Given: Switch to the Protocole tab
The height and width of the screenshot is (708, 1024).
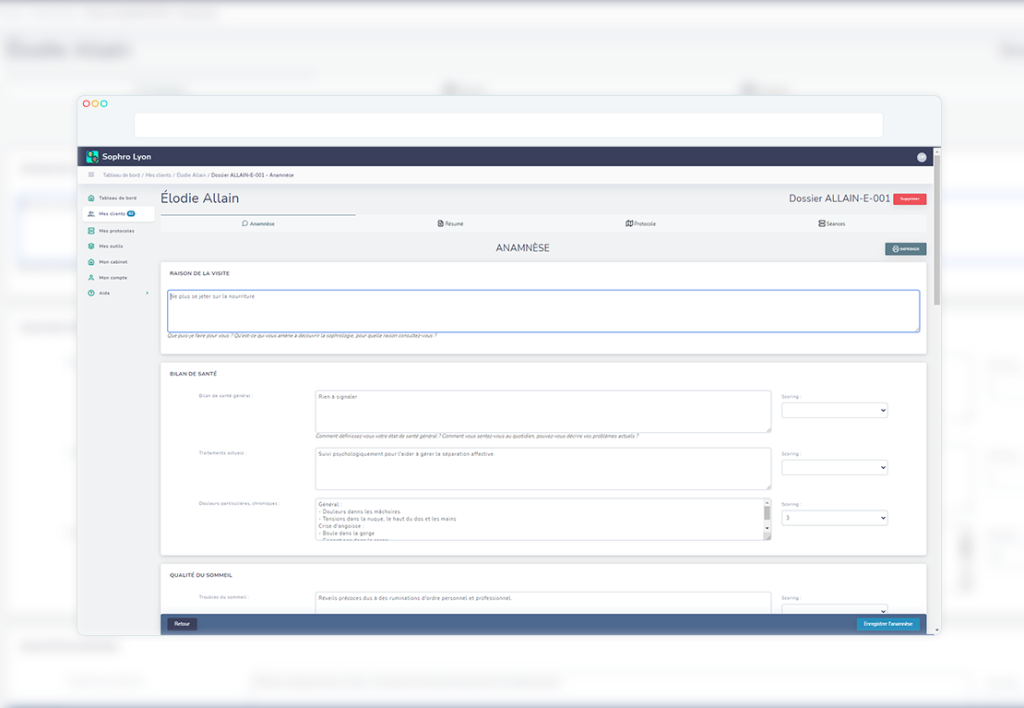Looking at the screenshot, I should point(640,224).
